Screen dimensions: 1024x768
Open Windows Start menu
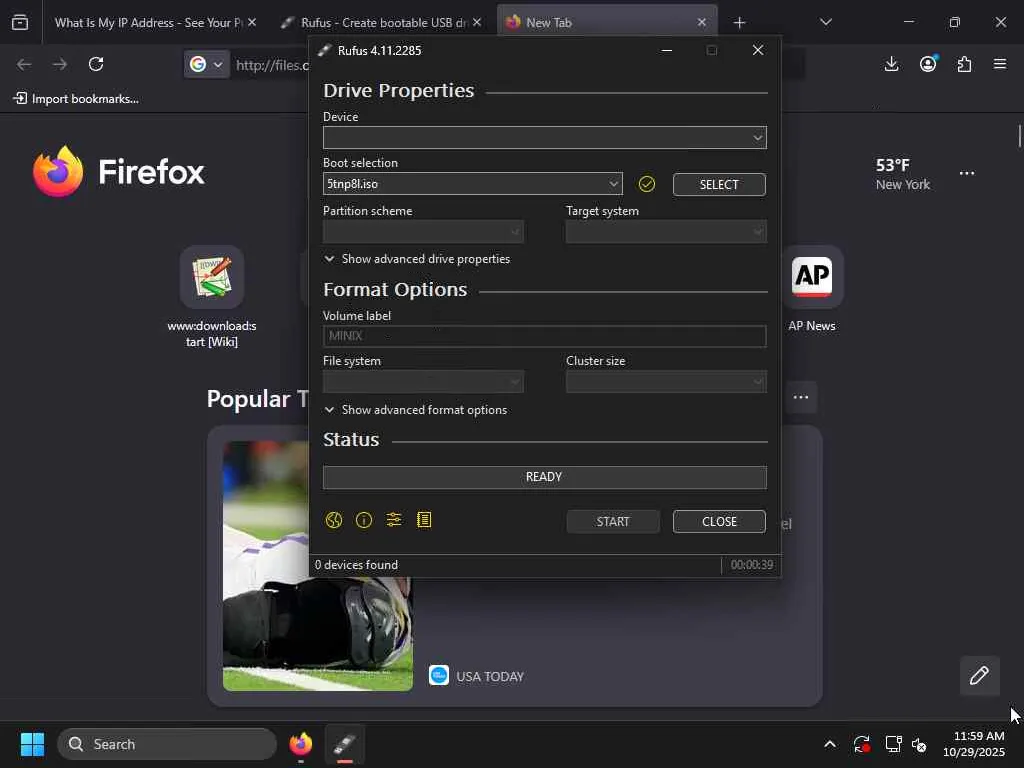pos(32,744)
